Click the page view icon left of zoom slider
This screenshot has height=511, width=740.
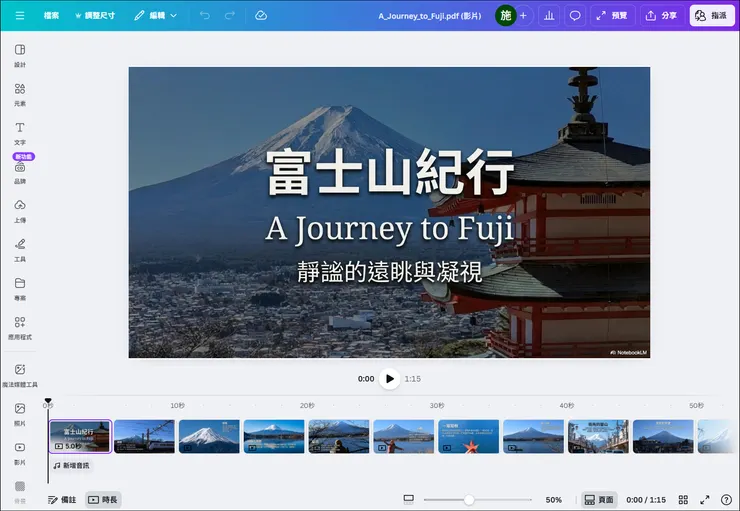point(409,499)
